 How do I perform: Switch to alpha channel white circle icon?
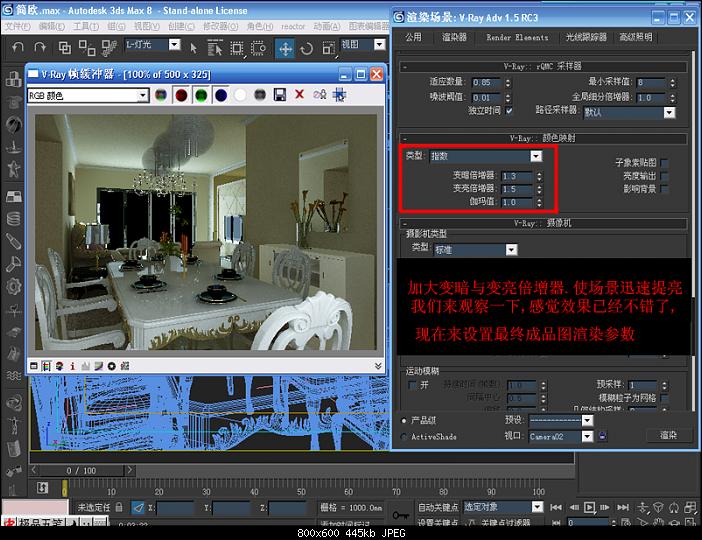[240, 95]
